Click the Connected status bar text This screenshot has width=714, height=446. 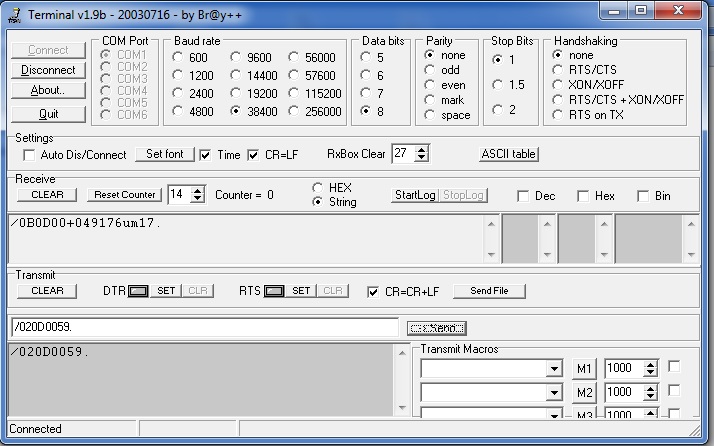(x=35, y=429)
